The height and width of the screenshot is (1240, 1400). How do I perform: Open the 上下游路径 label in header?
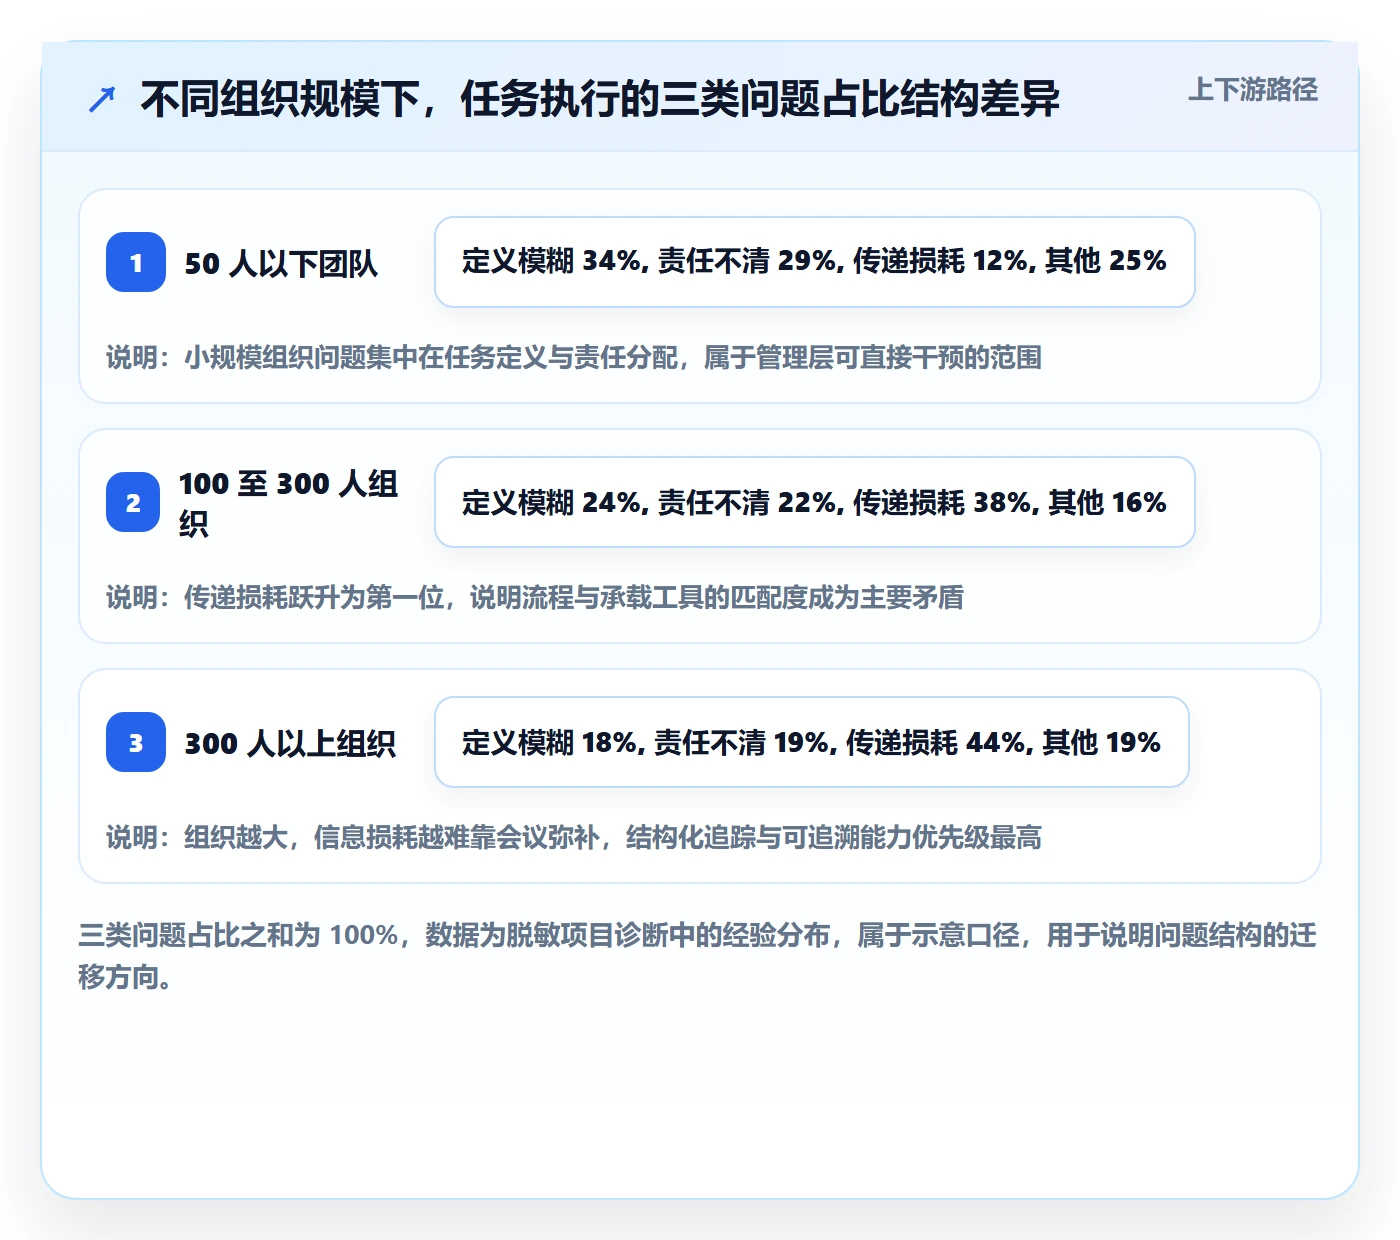click(1253, 90)
